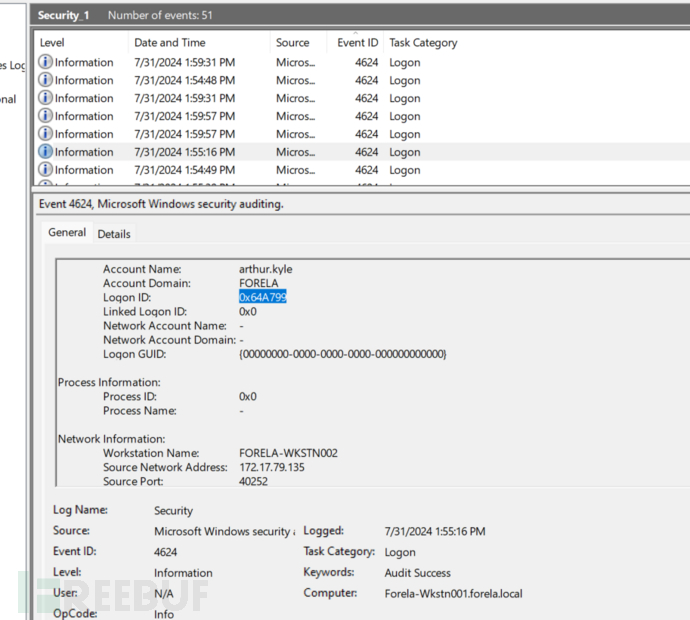This screenshot has height=620, width=690.
Task: Click the Task Category value Logon in details
Action: click(x=400, y=552)
